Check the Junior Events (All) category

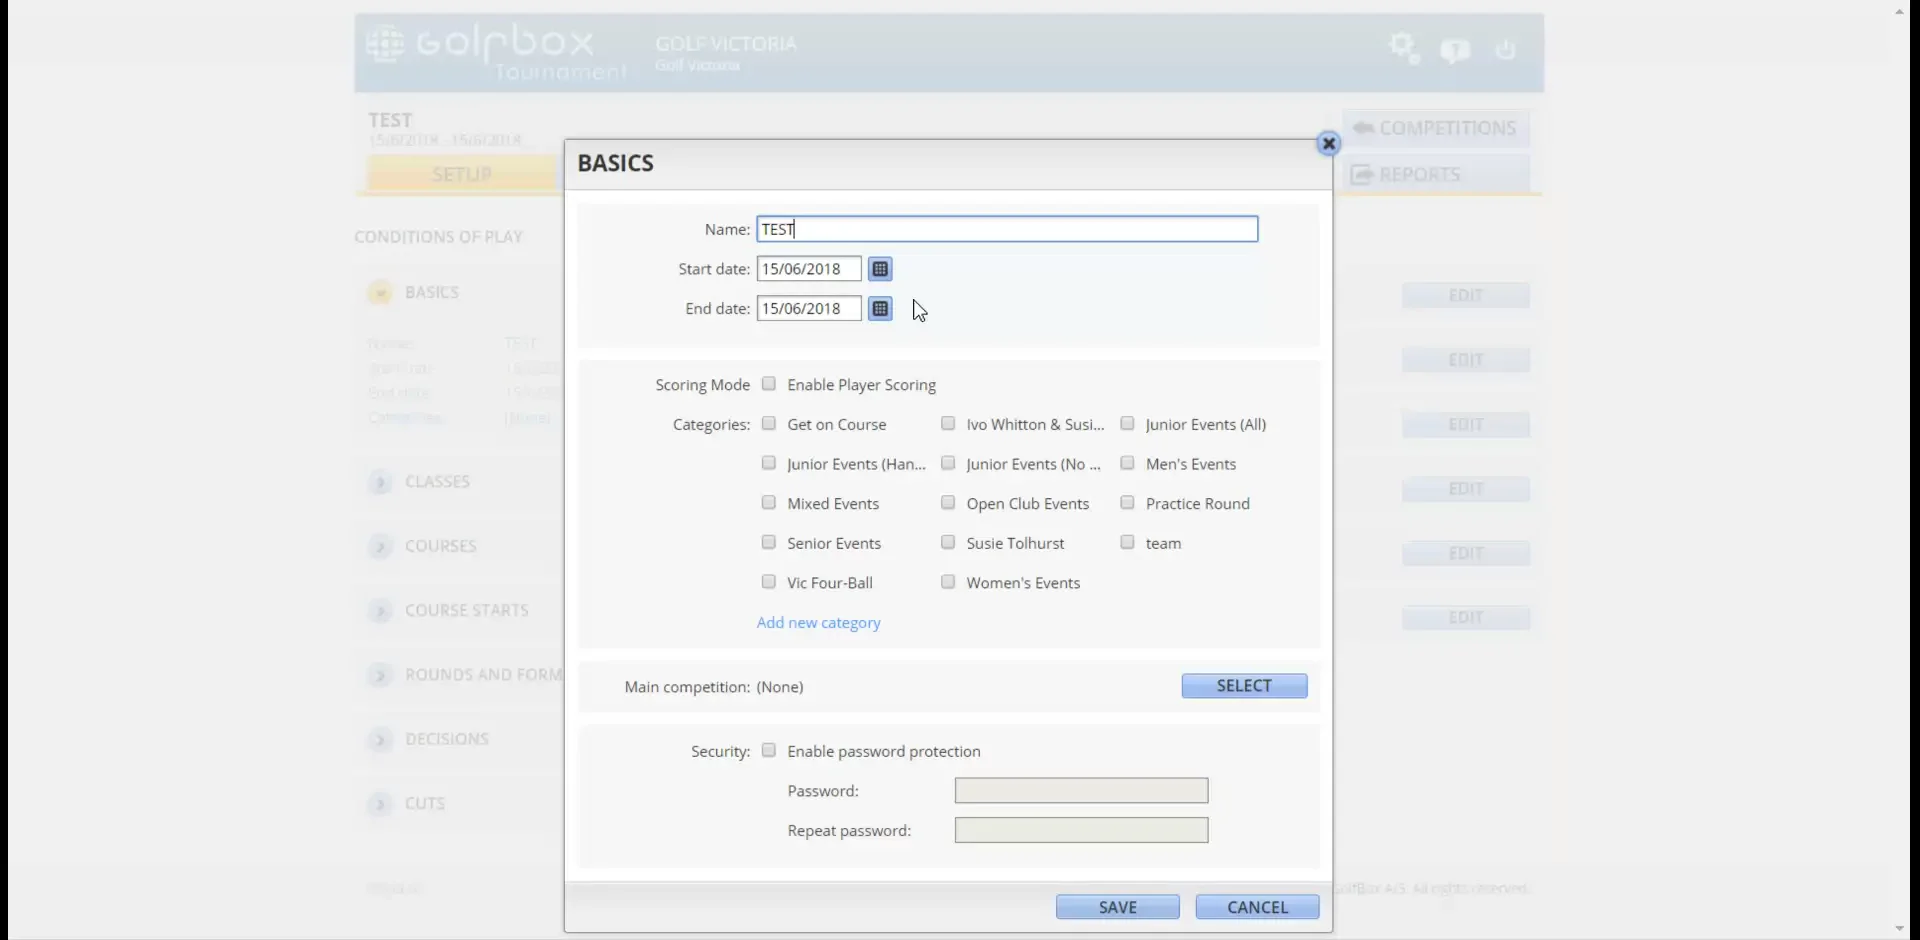tap(1127, 424)
